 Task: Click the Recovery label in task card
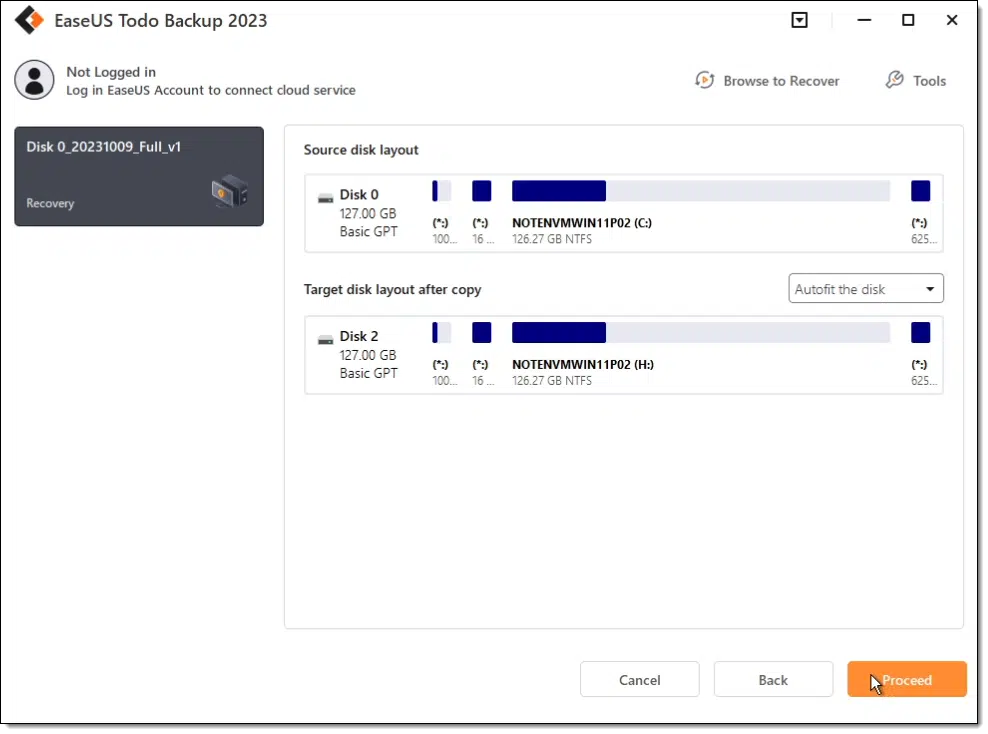(50, 204)
